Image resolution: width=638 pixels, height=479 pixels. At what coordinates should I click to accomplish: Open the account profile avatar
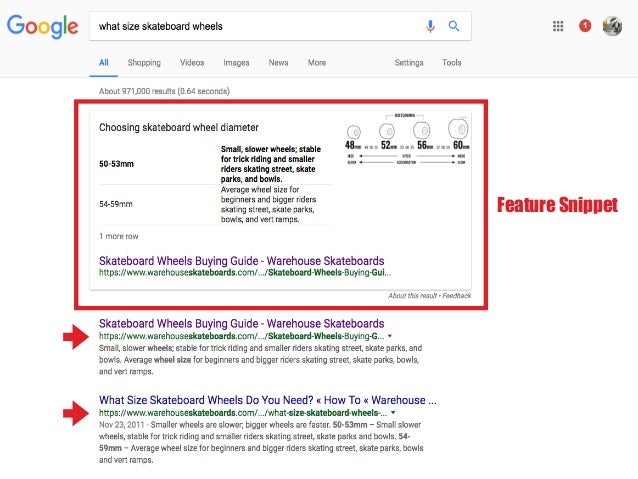612,26
